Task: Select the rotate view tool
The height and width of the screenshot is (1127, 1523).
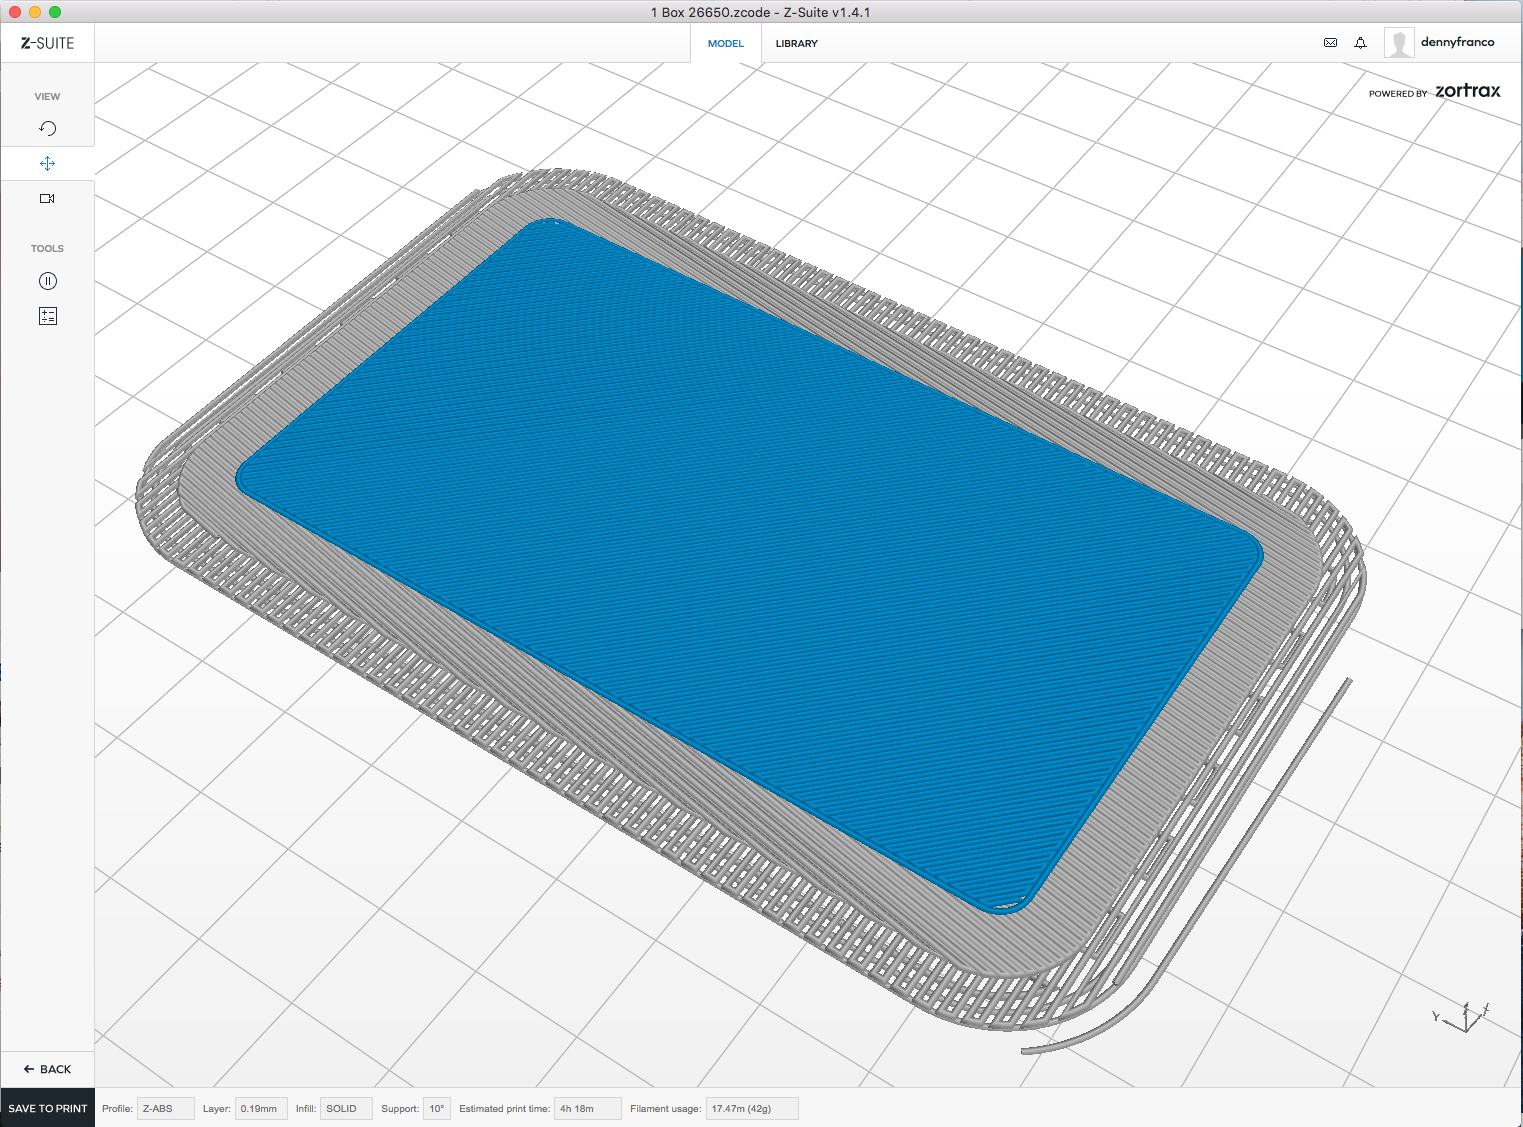Action: tap(47, 128)
